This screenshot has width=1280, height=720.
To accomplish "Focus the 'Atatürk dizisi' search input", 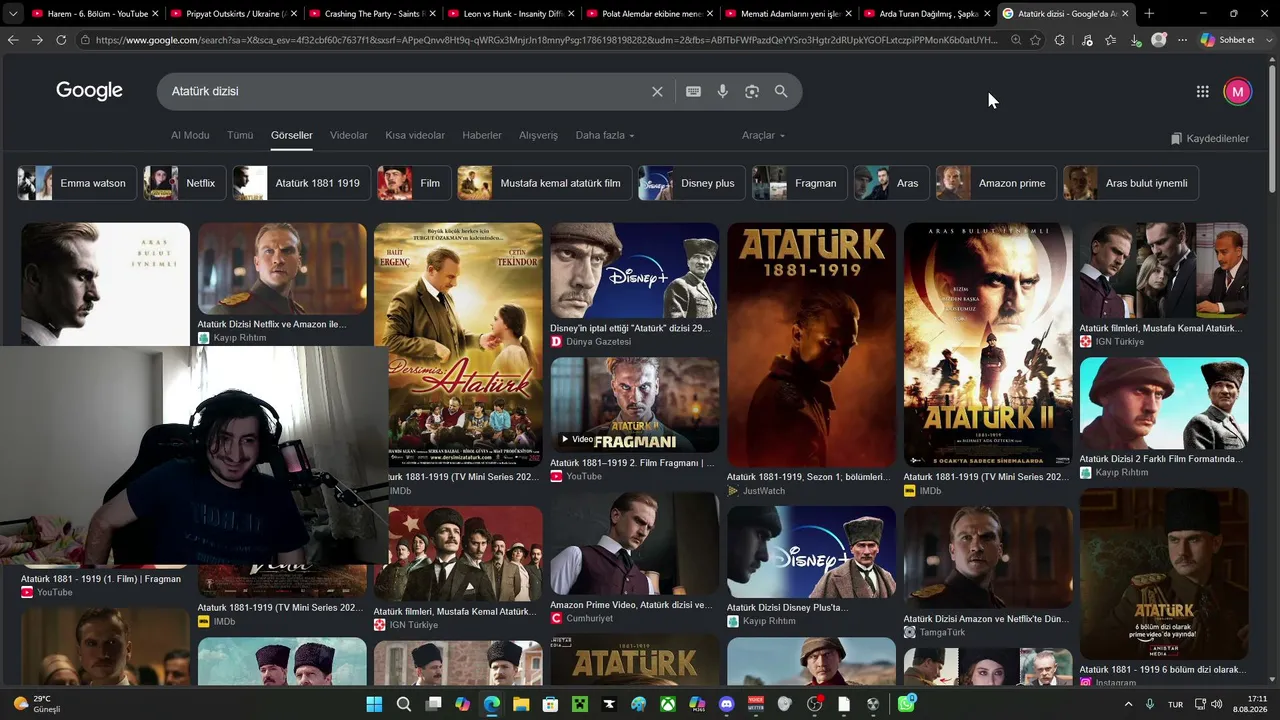I will (x=405, y=91).
